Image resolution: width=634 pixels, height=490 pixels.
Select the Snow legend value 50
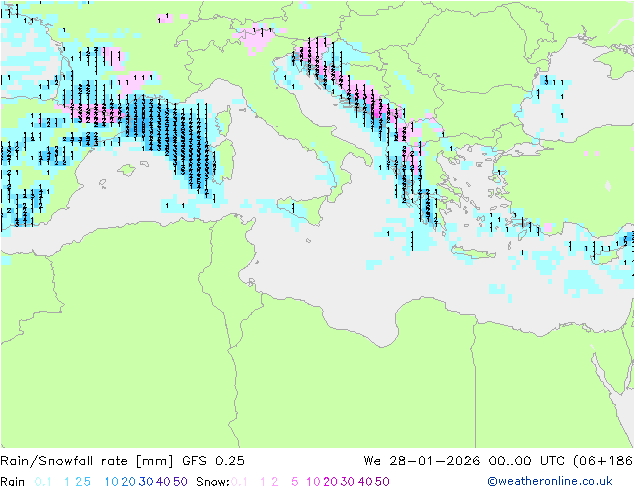(x=382, y=482)
